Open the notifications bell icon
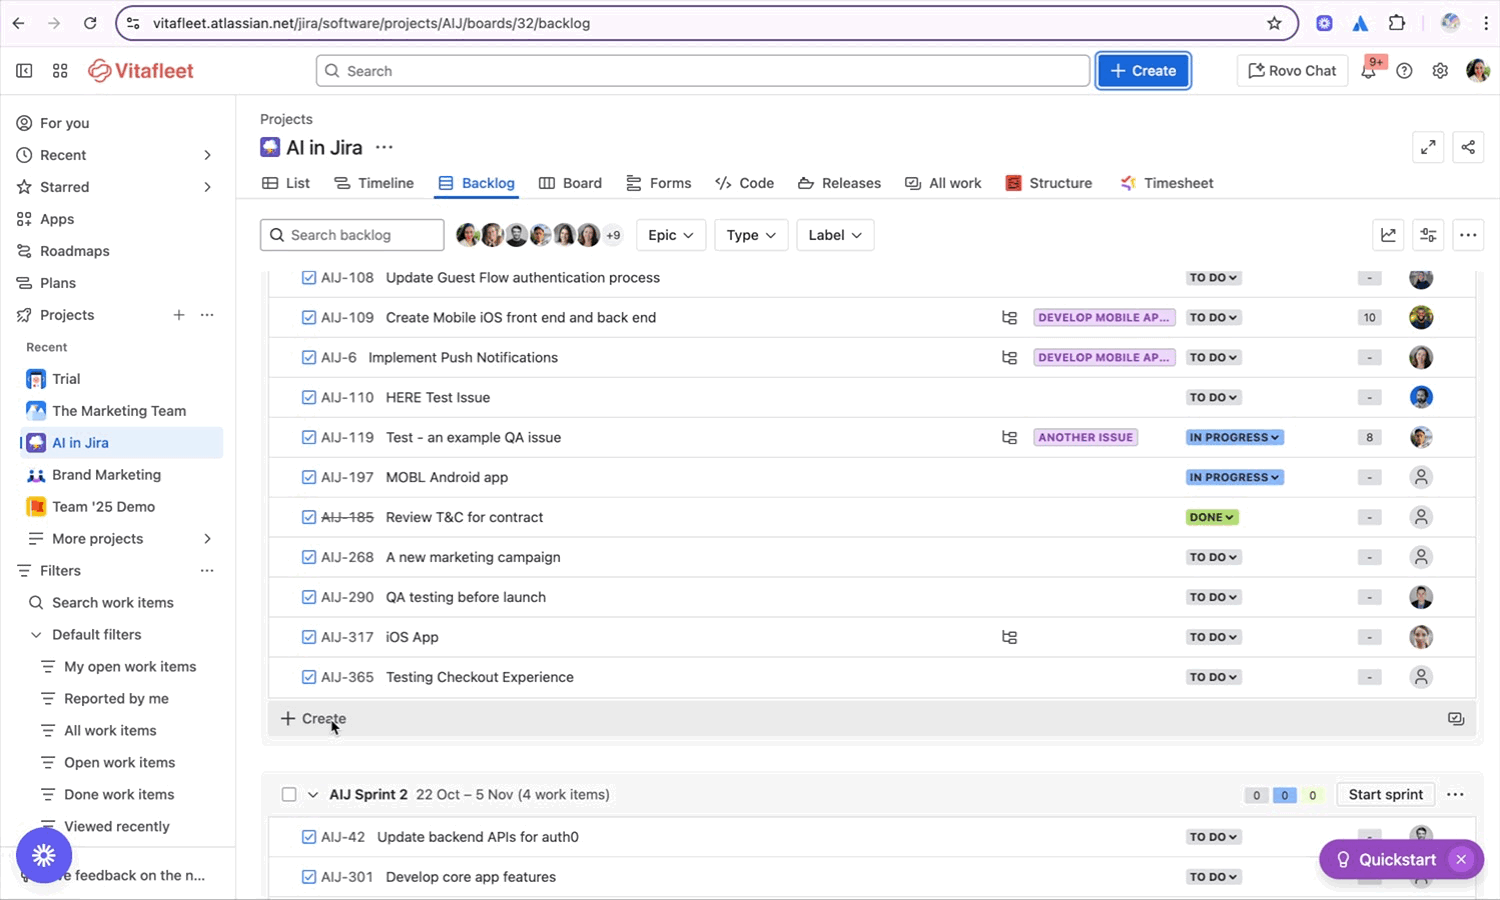Screen dimensions: 1500x900 1368,71
